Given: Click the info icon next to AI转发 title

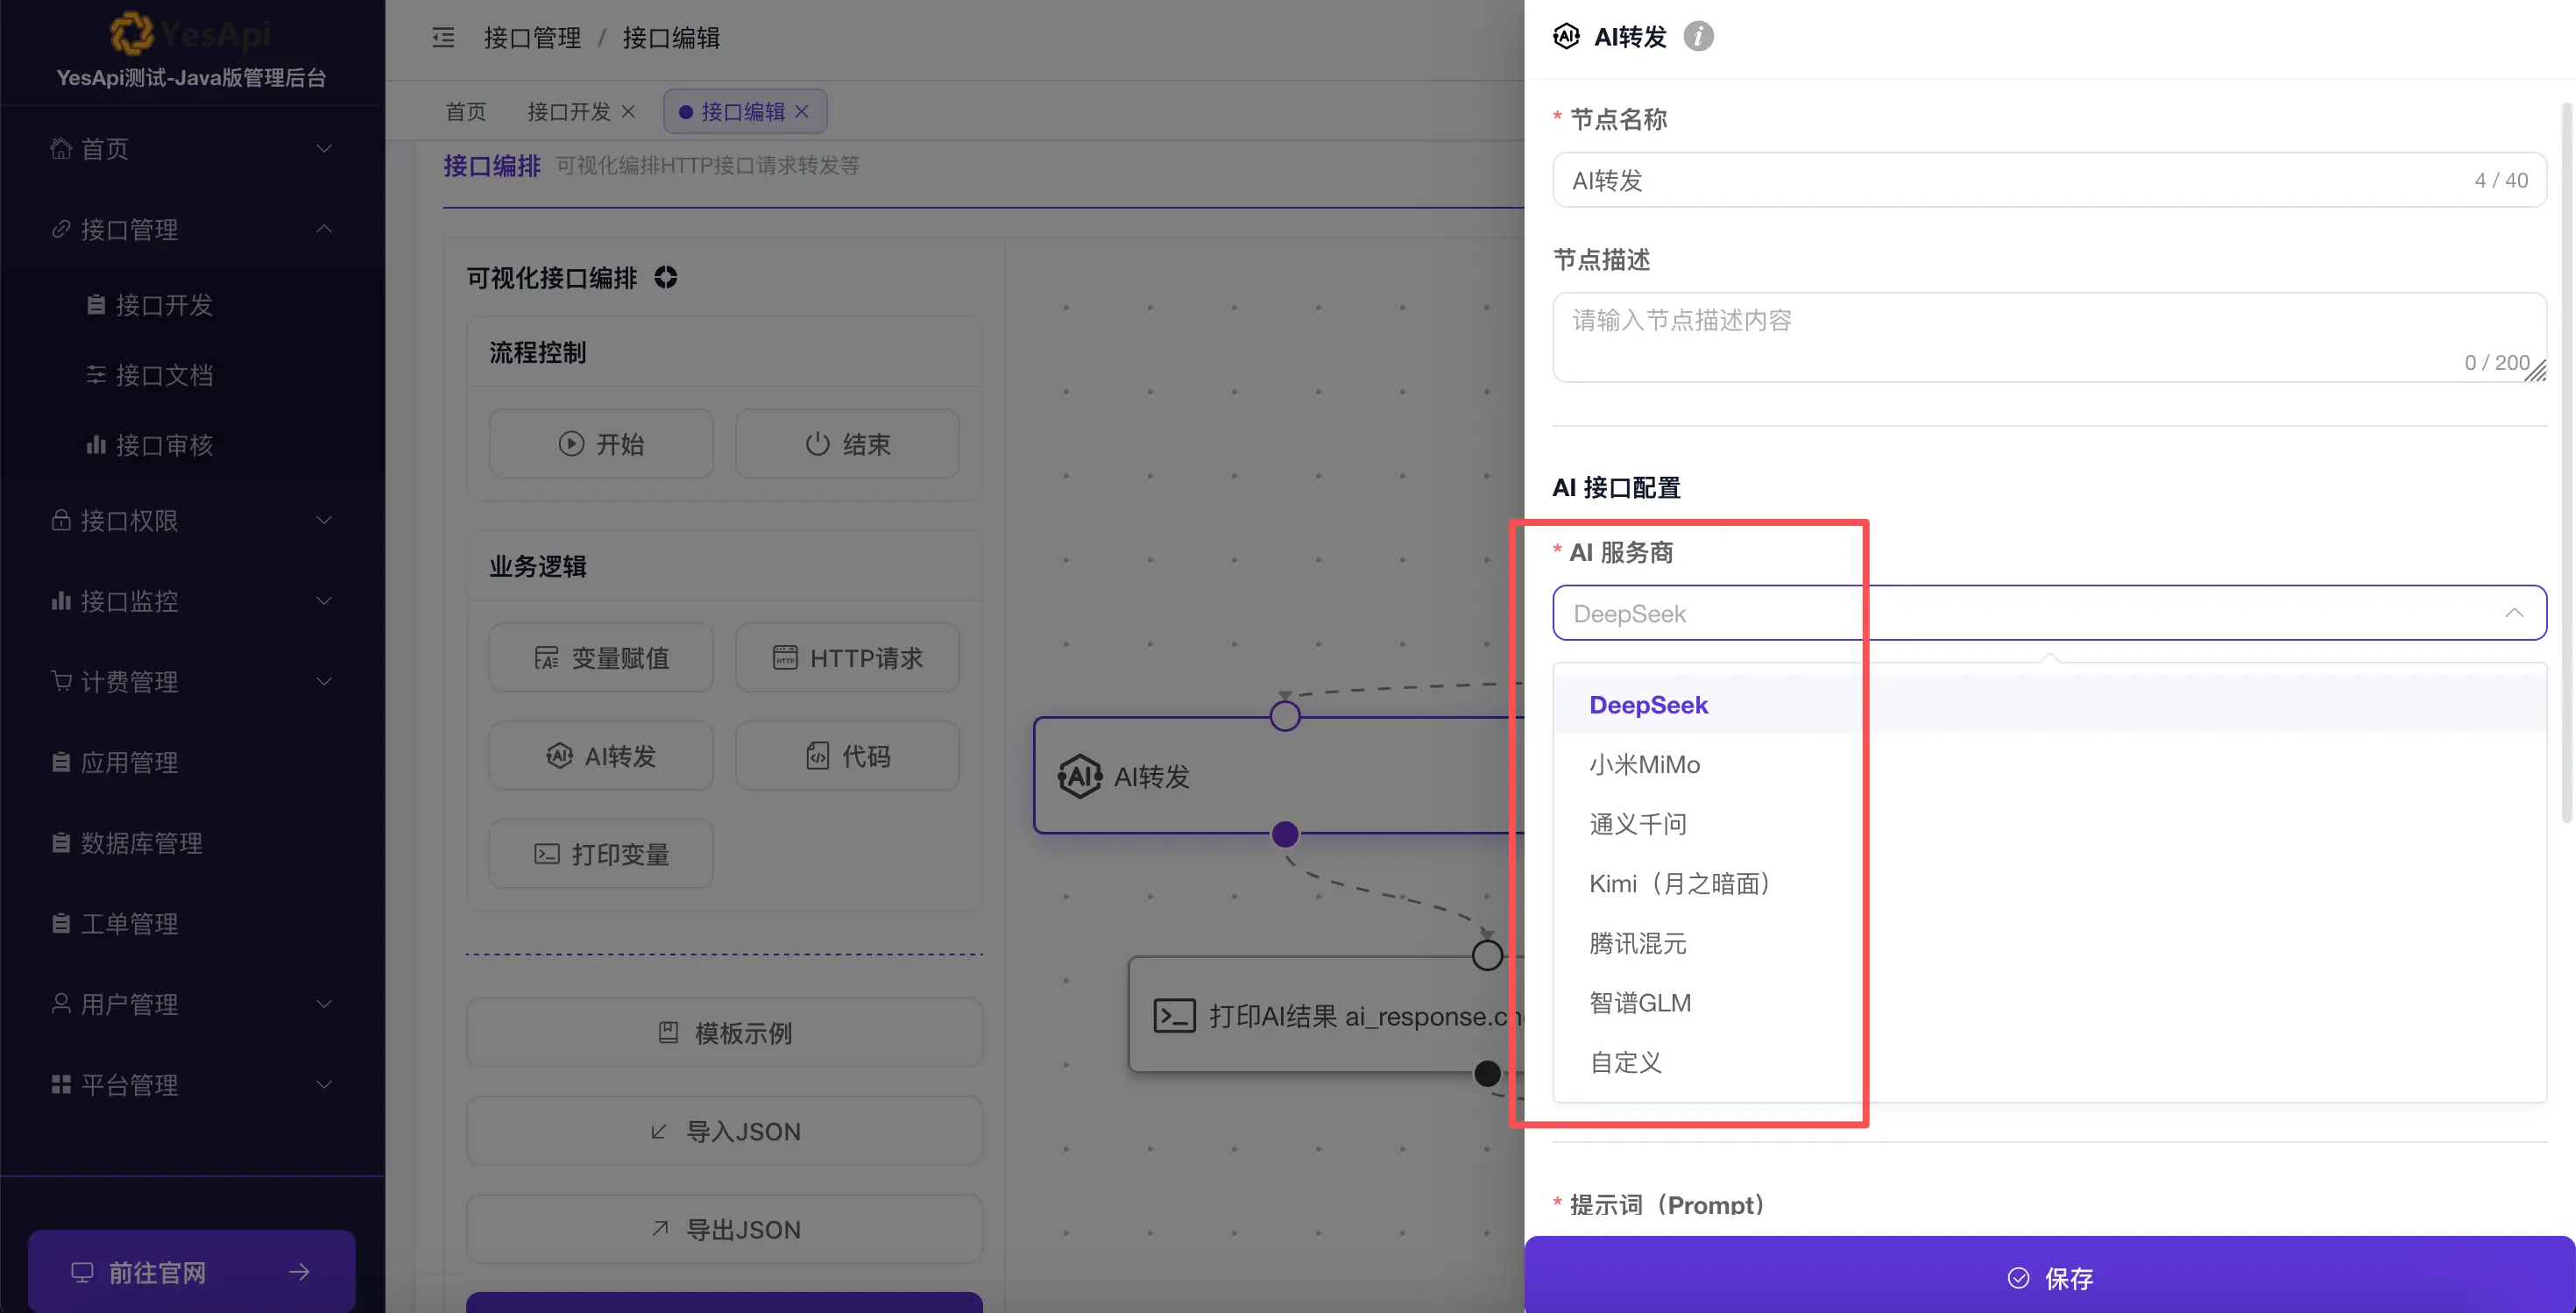Looking at the screenshot, I should point(1698,37).
